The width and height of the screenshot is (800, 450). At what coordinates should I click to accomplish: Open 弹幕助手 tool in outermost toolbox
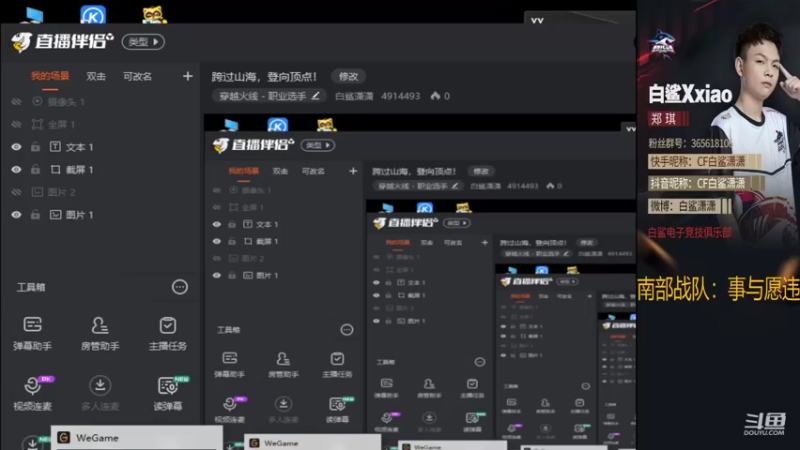coord(32,334)
